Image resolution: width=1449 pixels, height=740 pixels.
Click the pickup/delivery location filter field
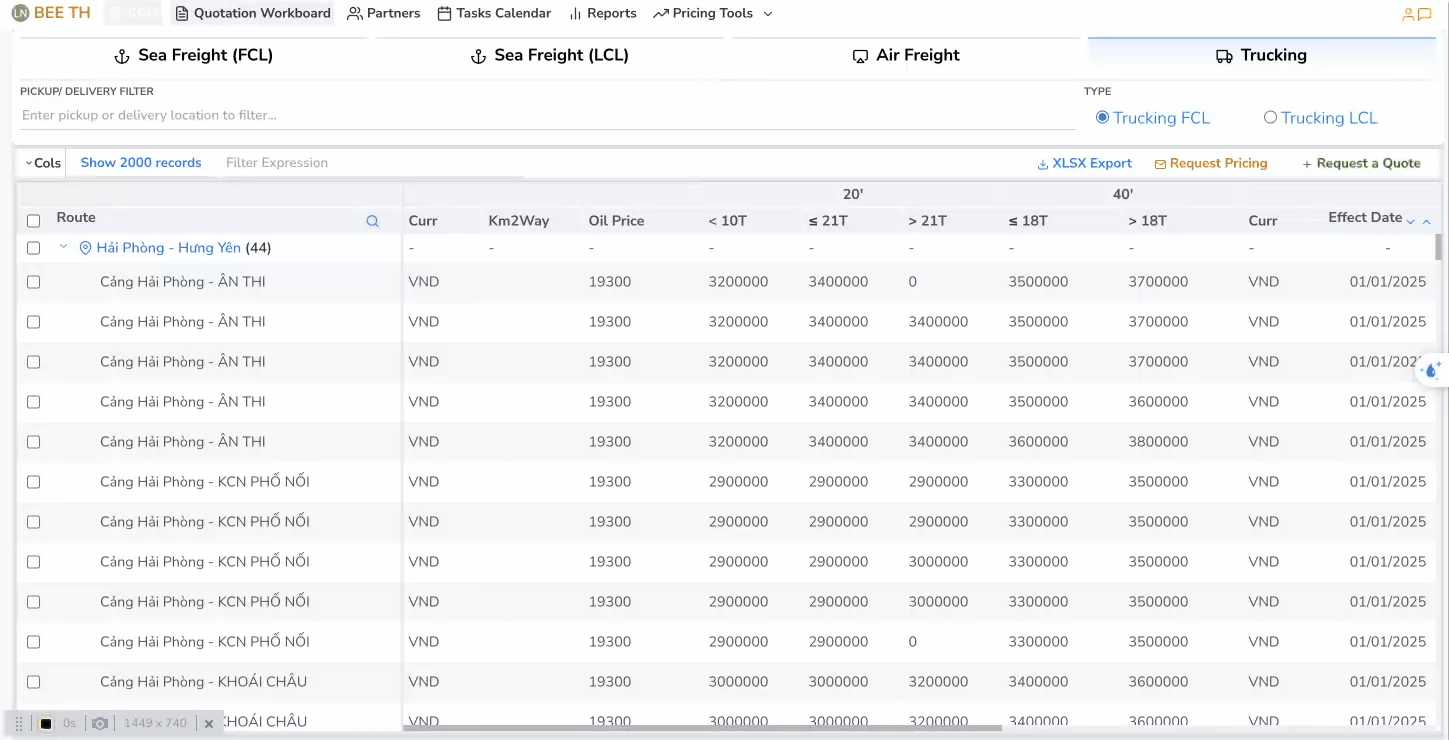point(546,115)
